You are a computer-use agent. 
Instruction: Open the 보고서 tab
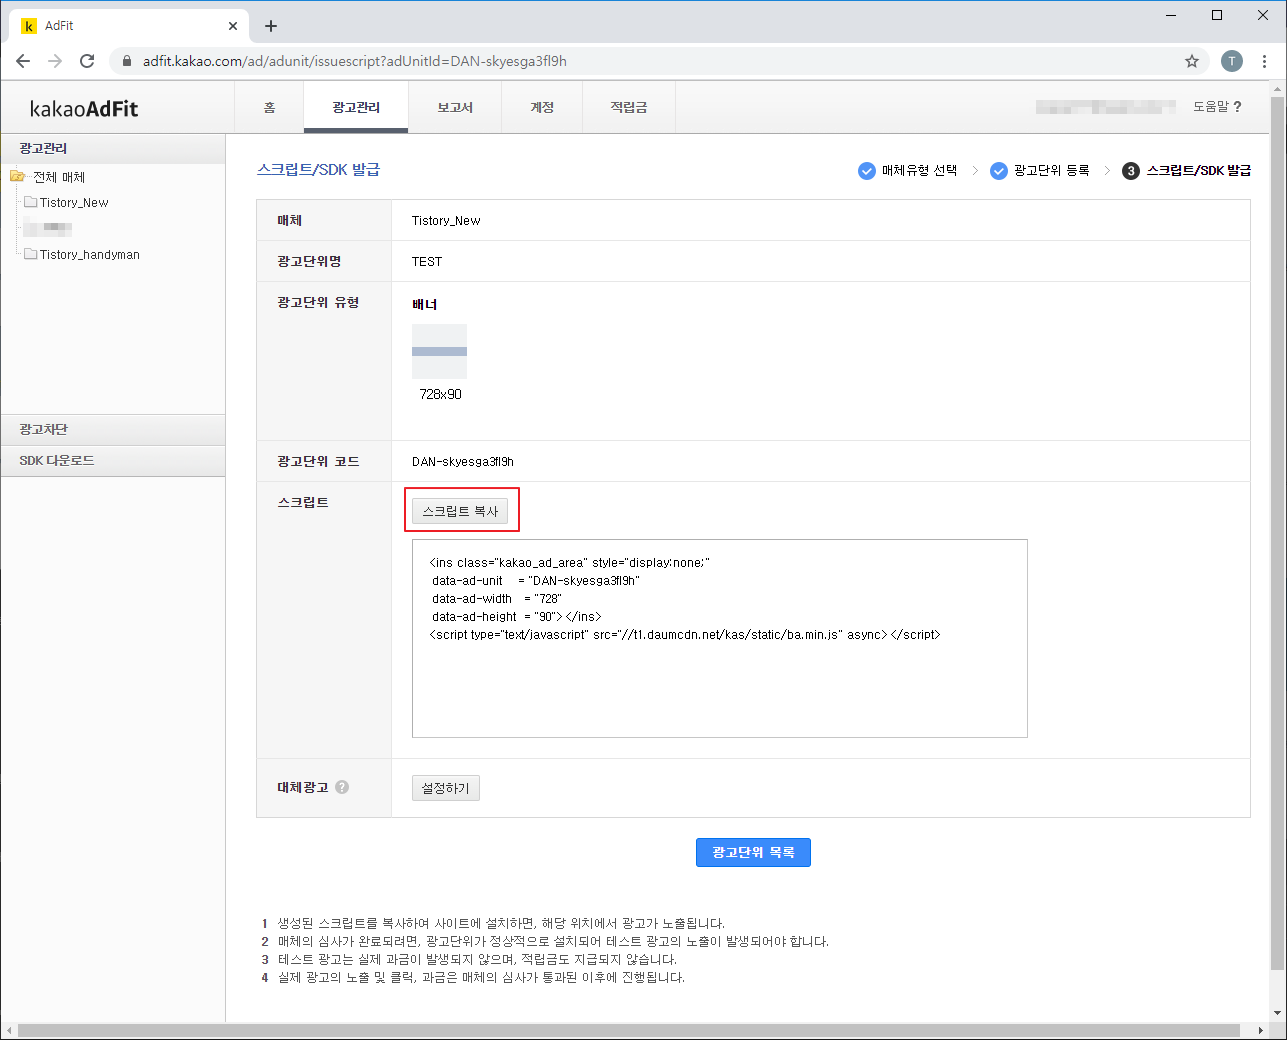[x=455, y=107]
